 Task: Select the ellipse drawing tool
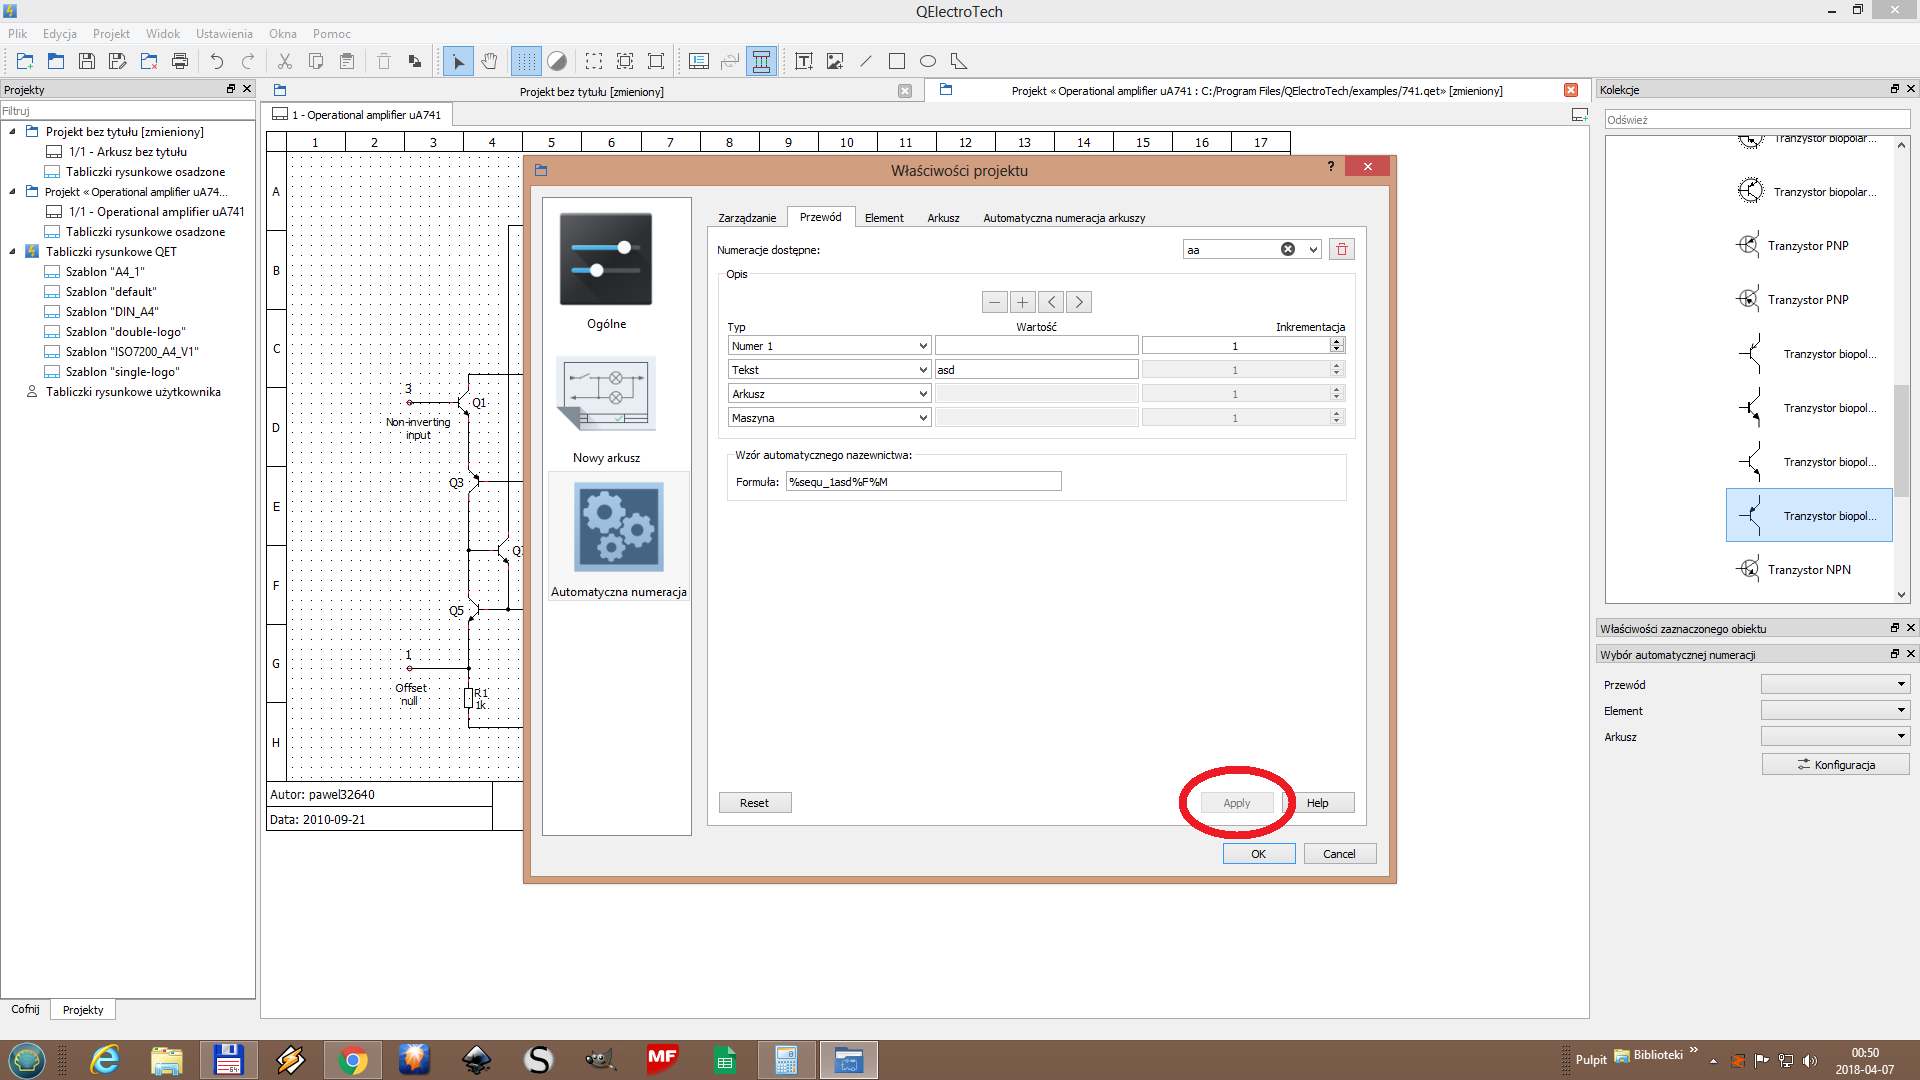coord(928,62)
